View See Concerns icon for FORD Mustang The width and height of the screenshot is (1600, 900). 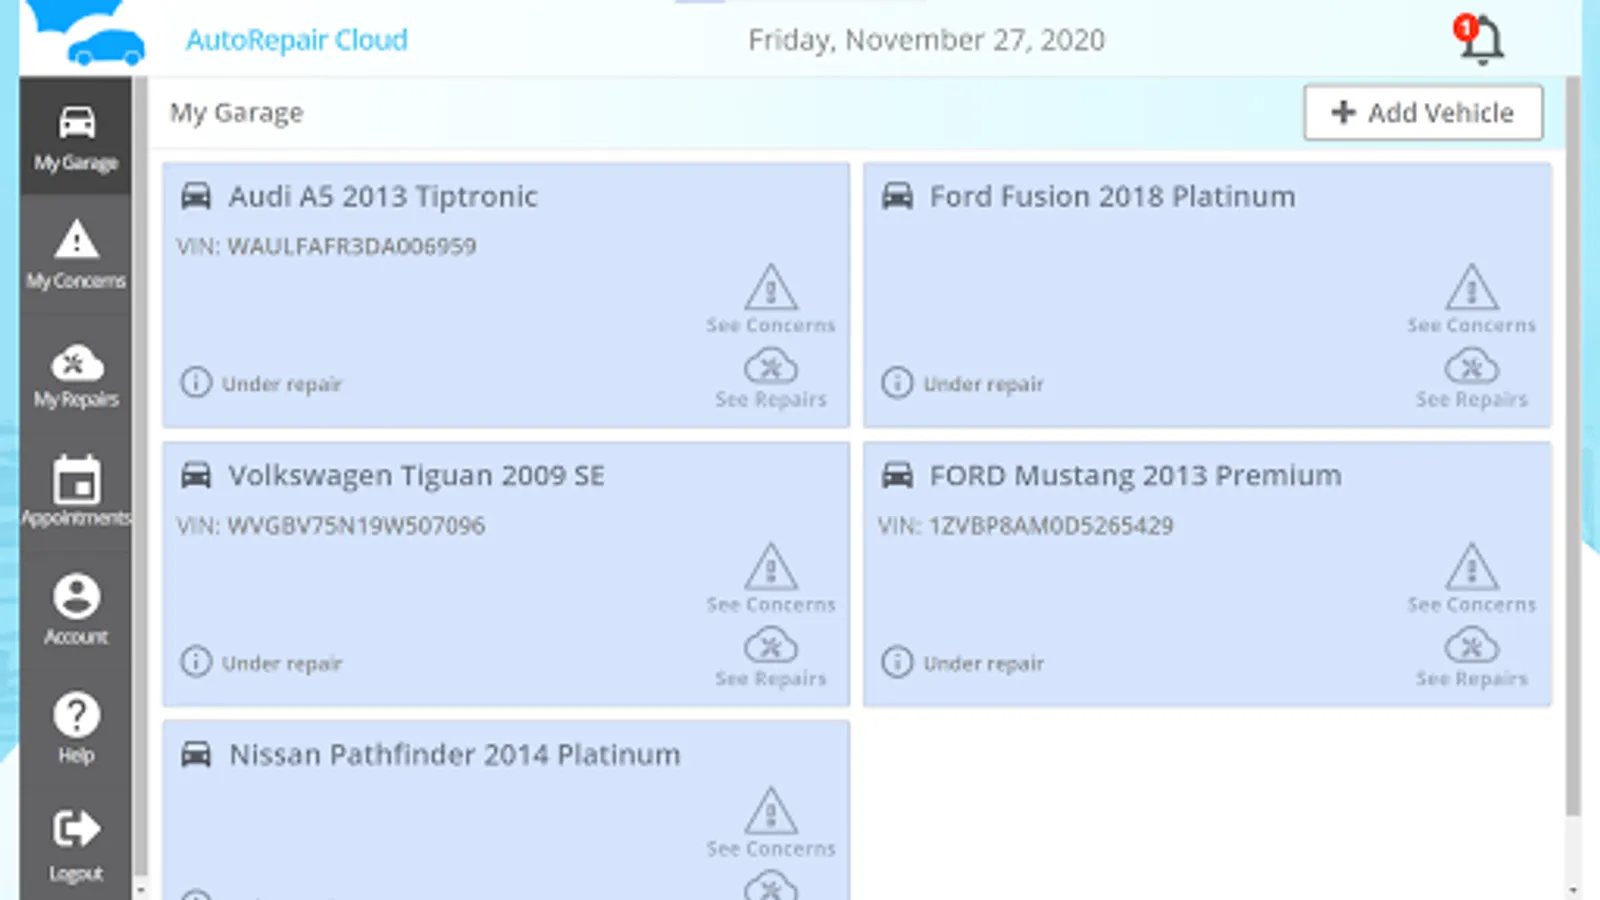pyautogui.click(x=1472, y=567)
